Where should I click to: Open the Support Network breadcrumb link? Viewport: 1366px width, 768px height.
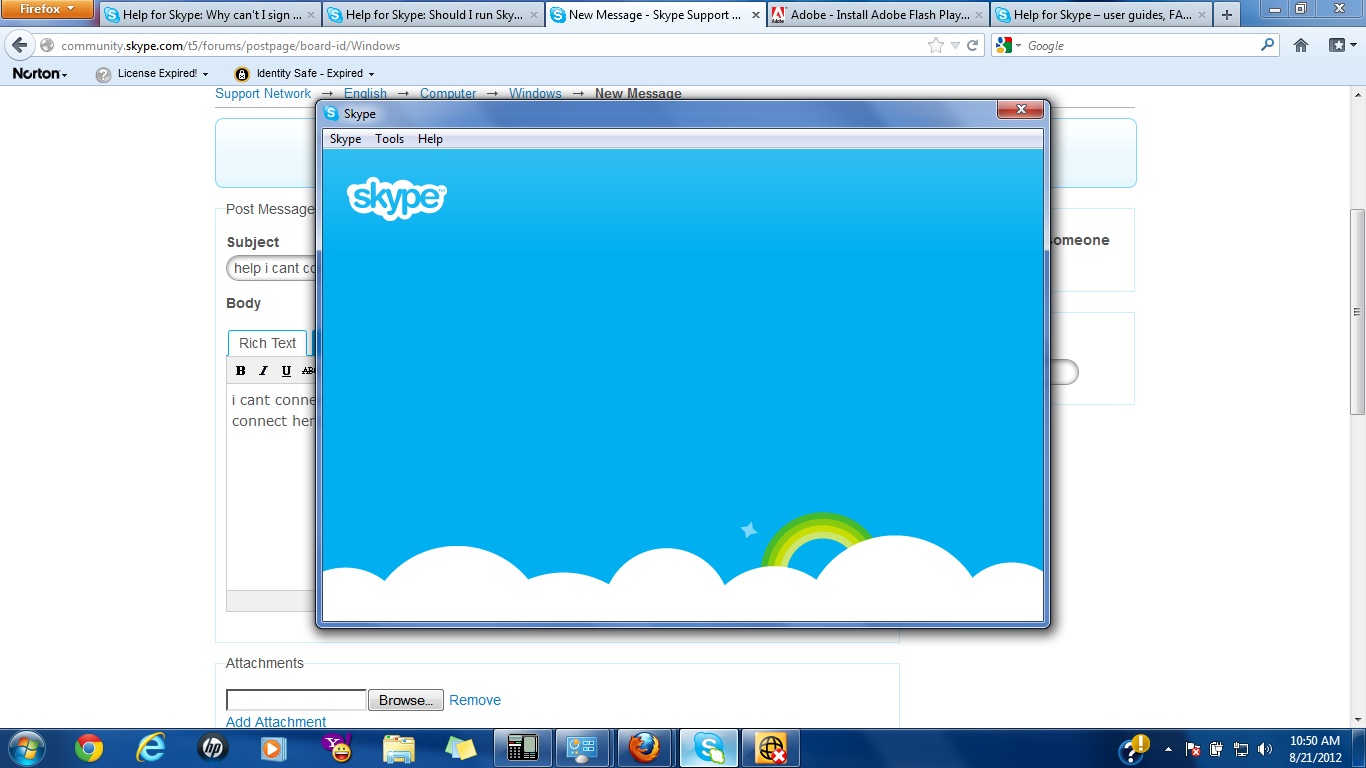(x=263, y=93)
